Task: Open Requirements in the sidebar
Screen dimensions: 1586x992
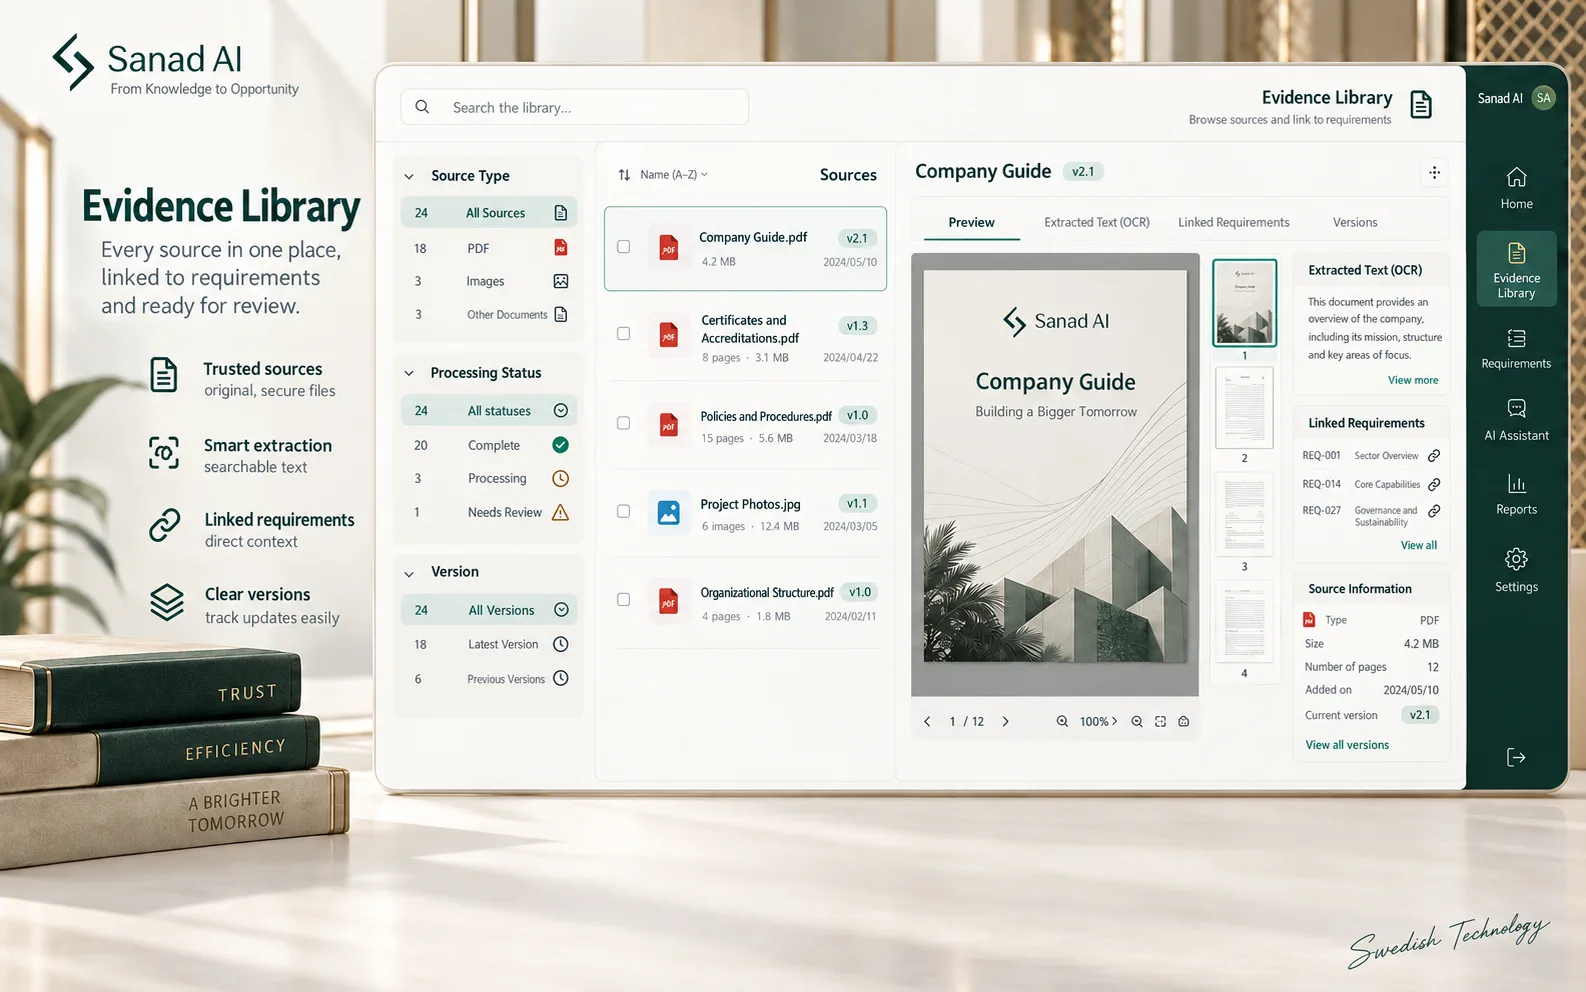Action: [1516, 347]
